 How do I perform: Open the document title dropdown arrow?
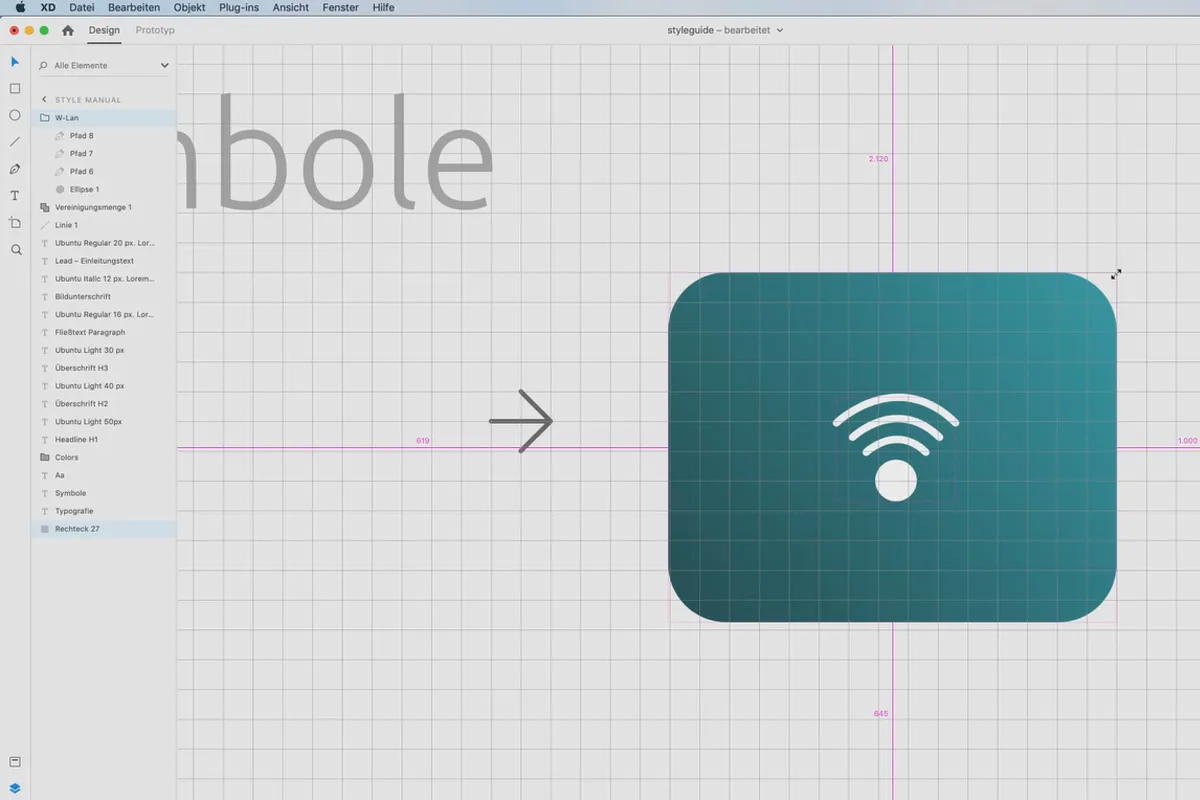pyautogui.click(x=780, y=30)
